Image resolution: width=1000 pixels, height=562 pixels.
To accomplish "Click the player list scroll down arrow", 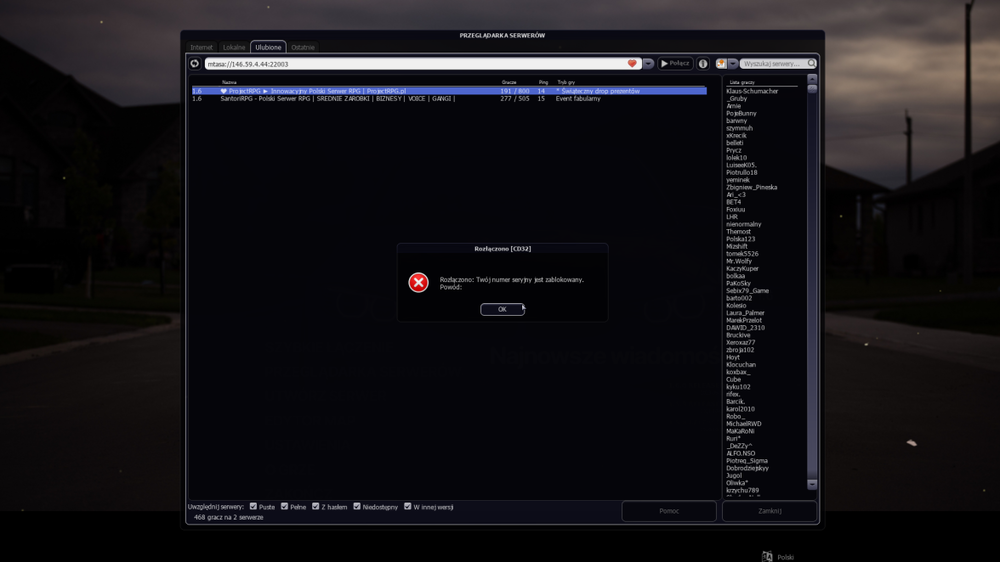I will [x=812, y=485].
